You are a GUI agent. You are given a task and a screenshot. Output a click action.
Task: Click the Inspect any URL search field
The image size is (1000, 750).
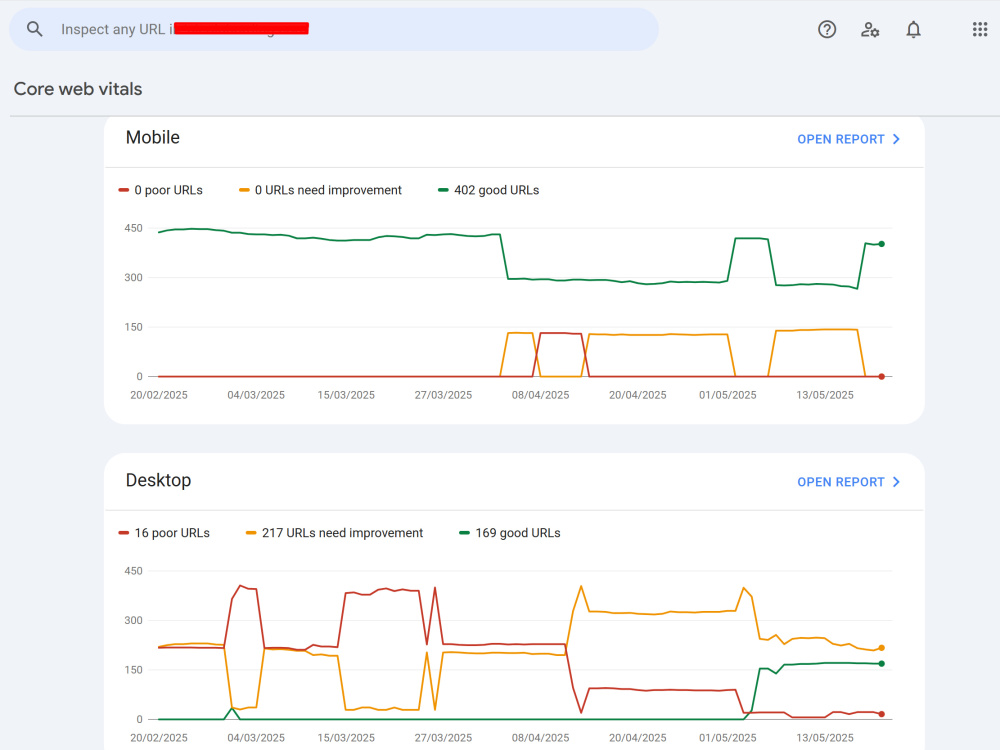pos(334,29)
